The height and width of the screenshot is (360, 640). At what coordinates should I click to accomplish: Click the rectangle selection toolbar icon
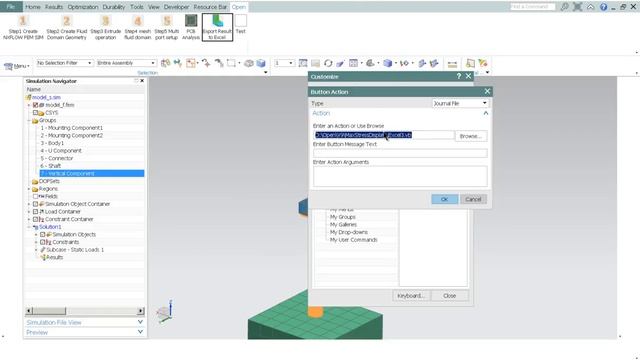[x=231, y=63]
